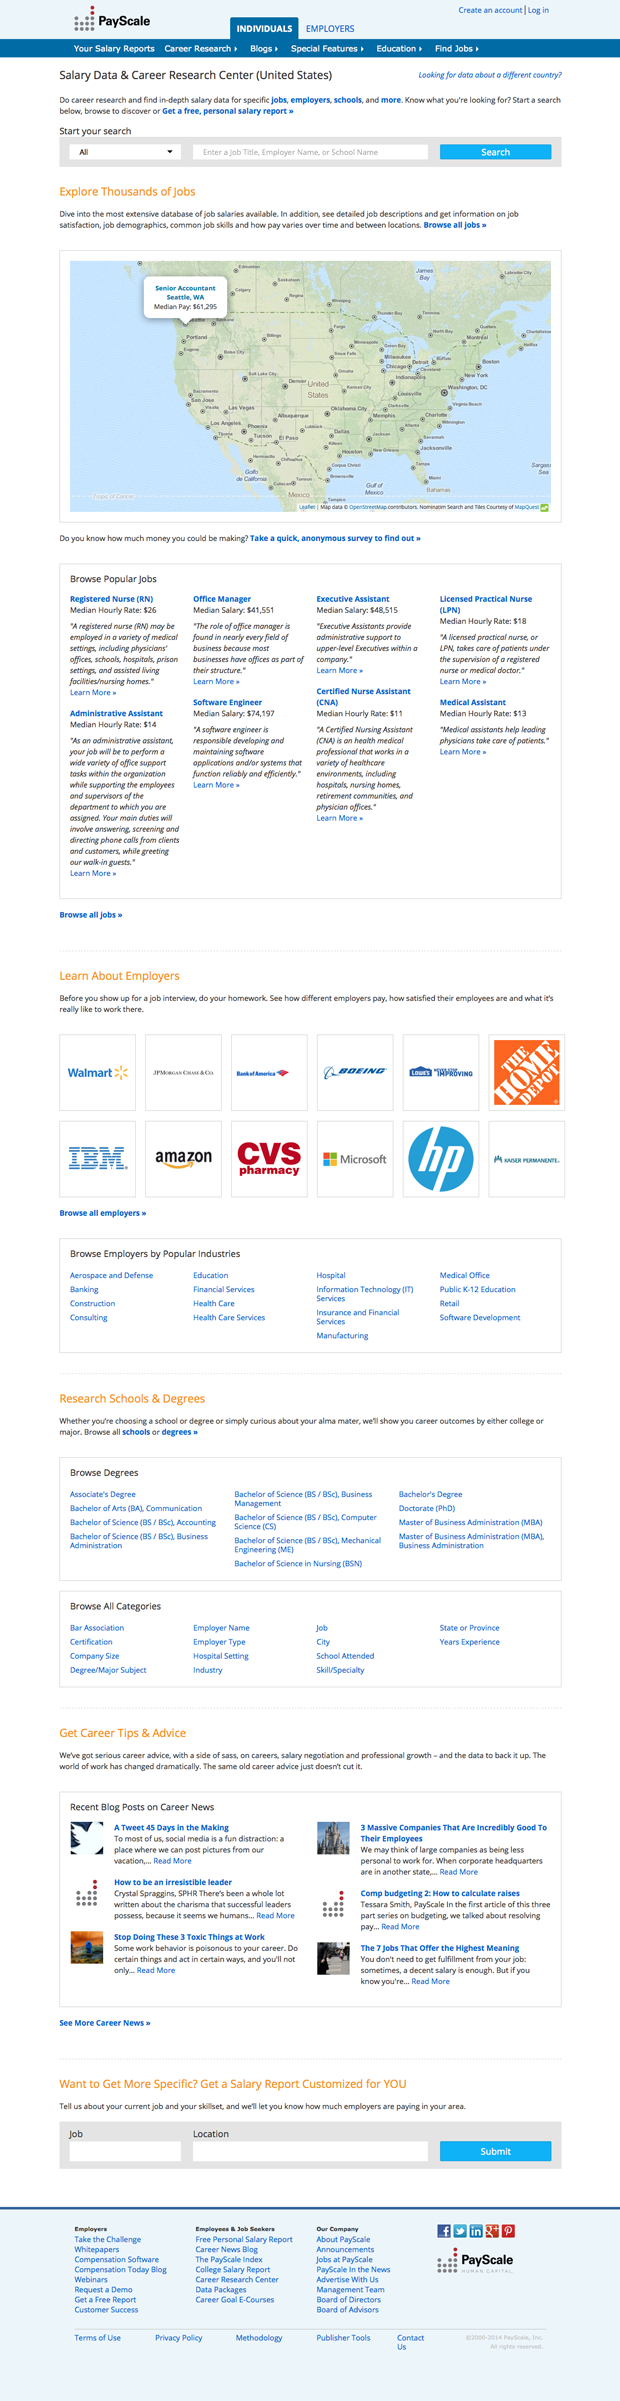Open the Doctorate (PhD) degree link
The width and height of the screenshot is (620, 2401).
[427, 1508]
